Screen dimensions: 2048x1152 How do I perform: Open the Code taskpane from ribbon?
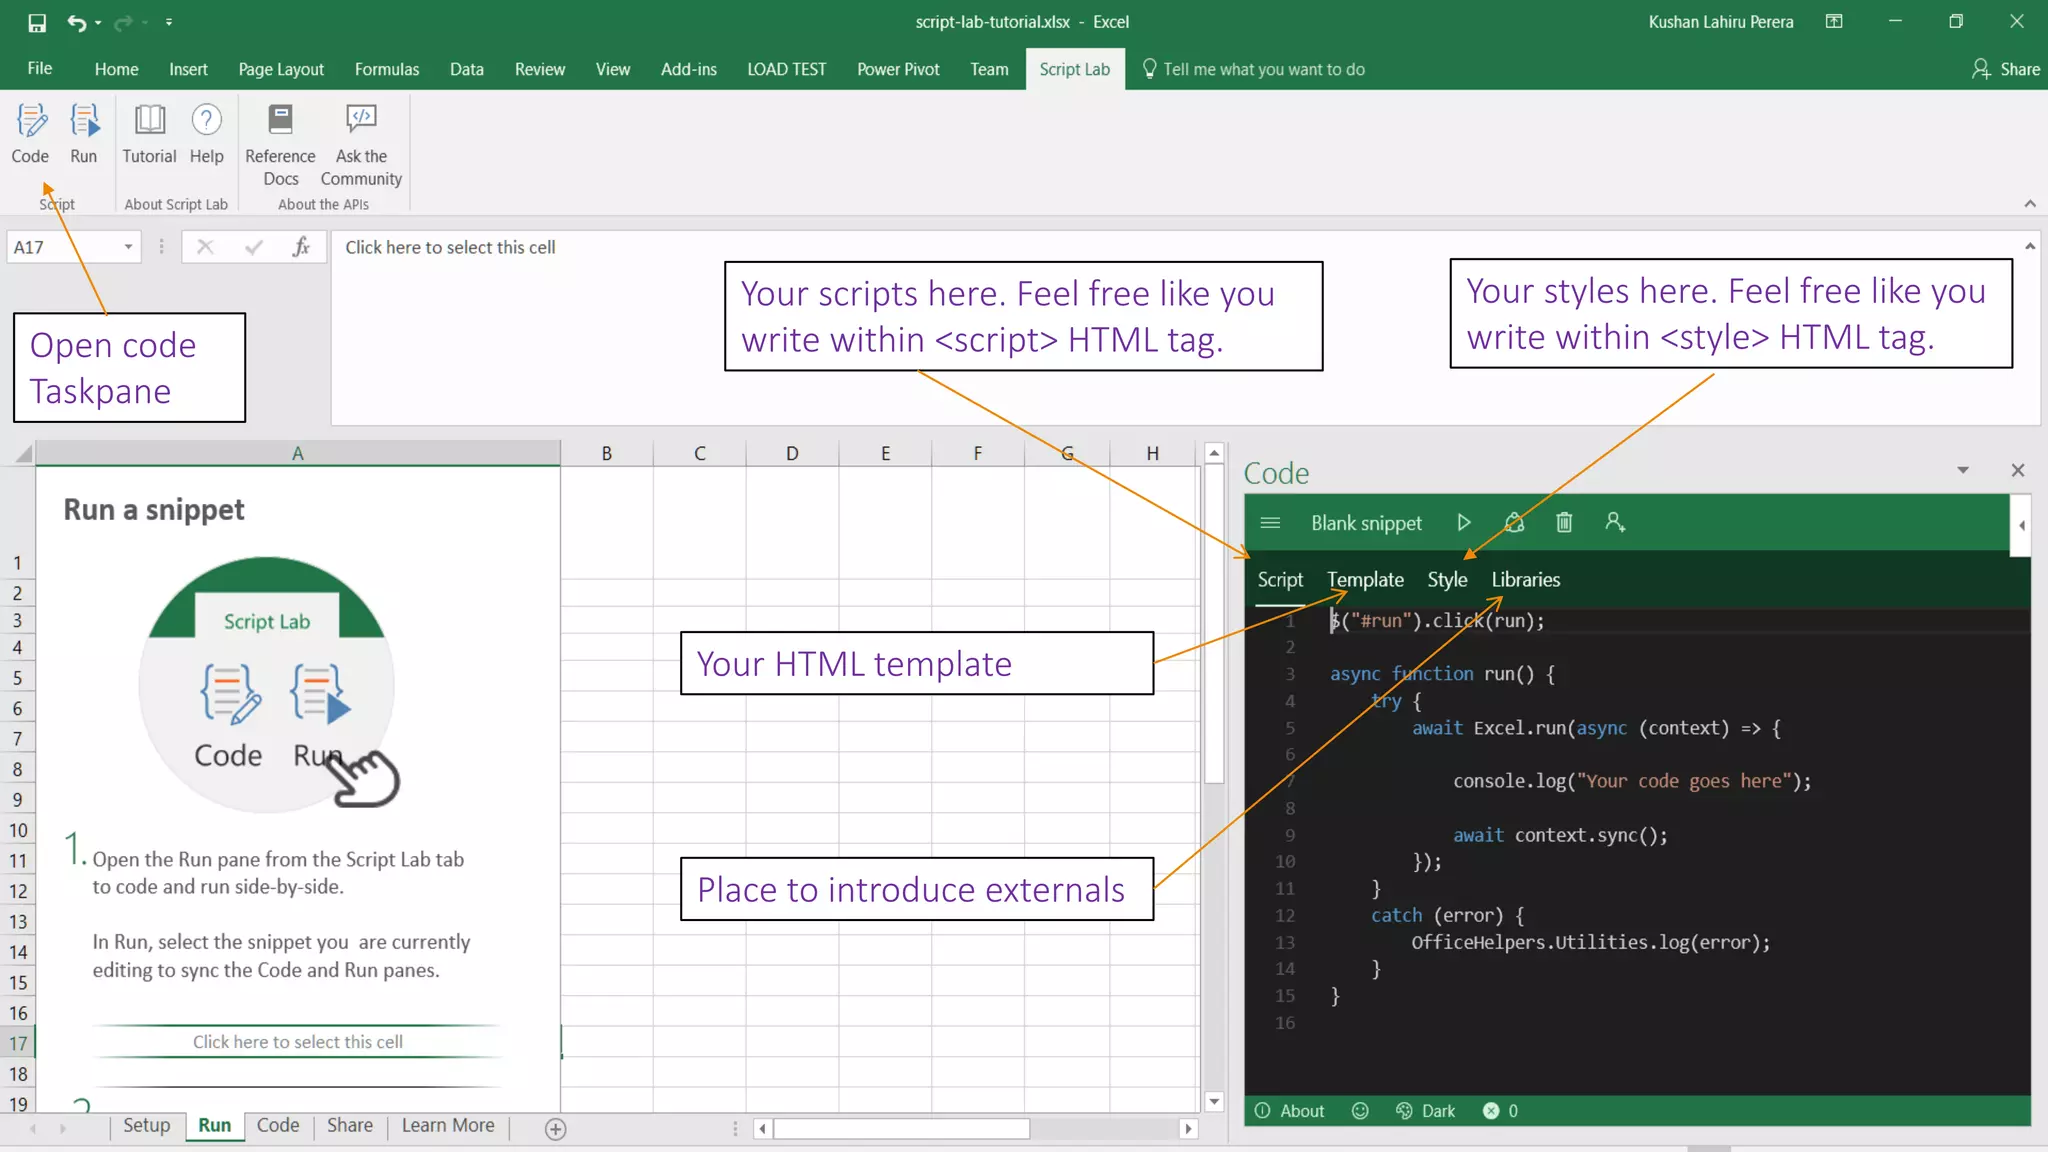pos(30,134)
